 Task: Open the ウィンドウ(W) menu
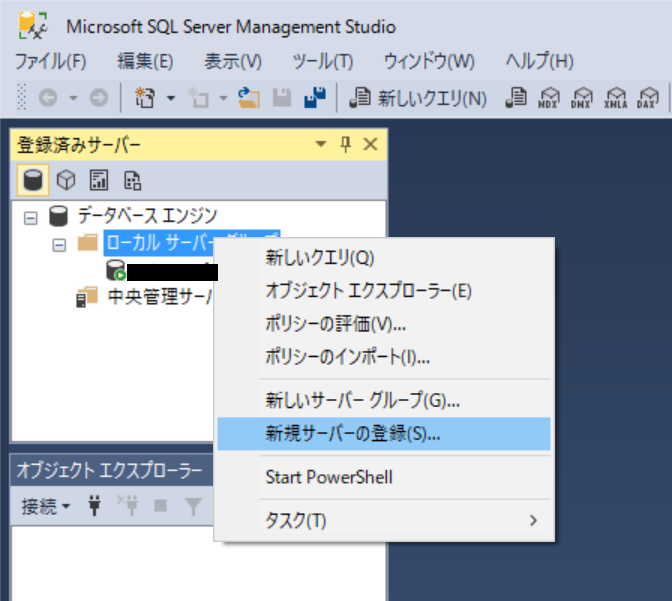click(429, 61)
